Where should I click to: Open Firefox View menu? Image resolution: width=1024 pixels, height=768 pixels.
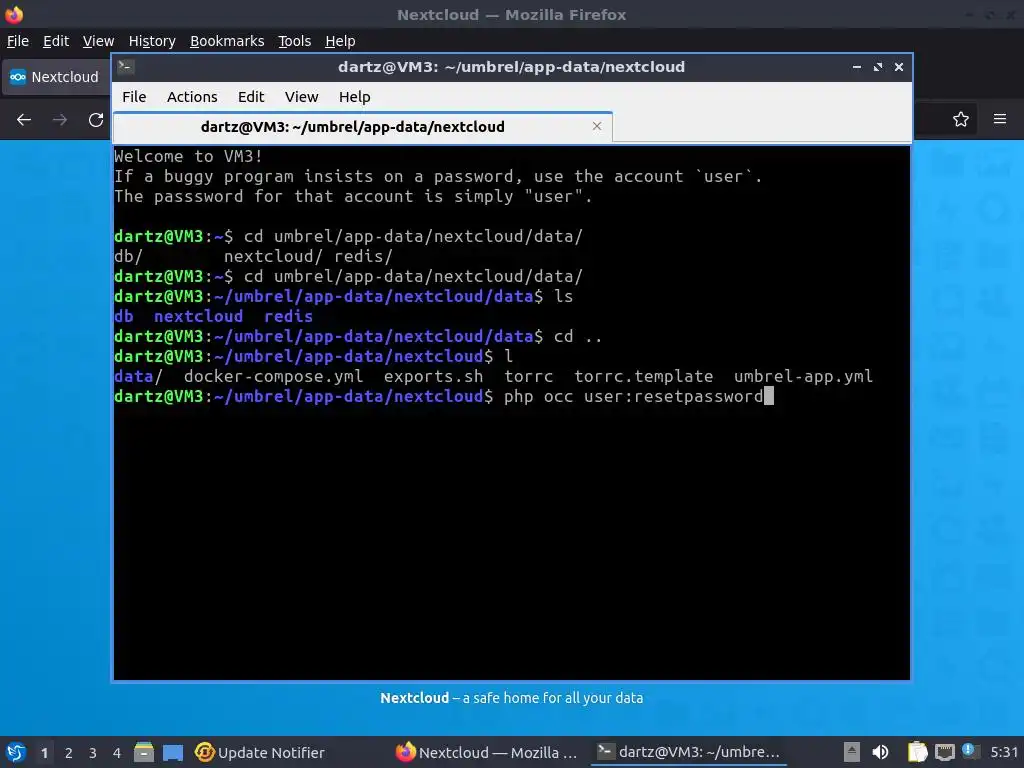(98, 41)
